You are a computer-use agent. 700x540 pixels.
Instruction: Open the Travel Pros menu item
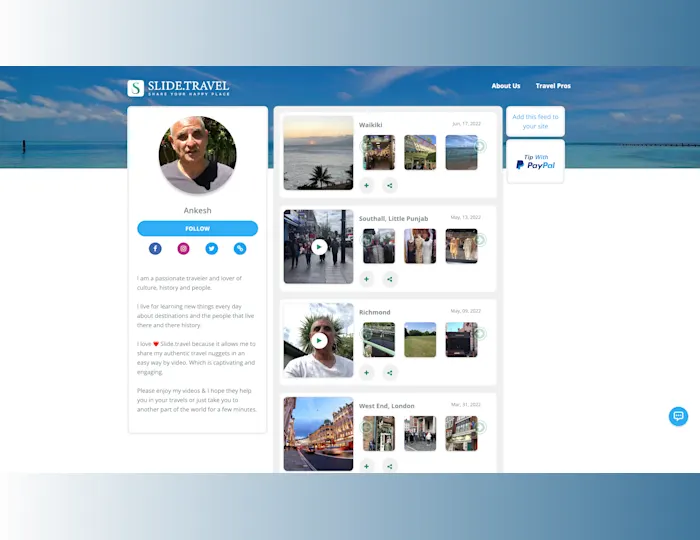tap(553, 86)
